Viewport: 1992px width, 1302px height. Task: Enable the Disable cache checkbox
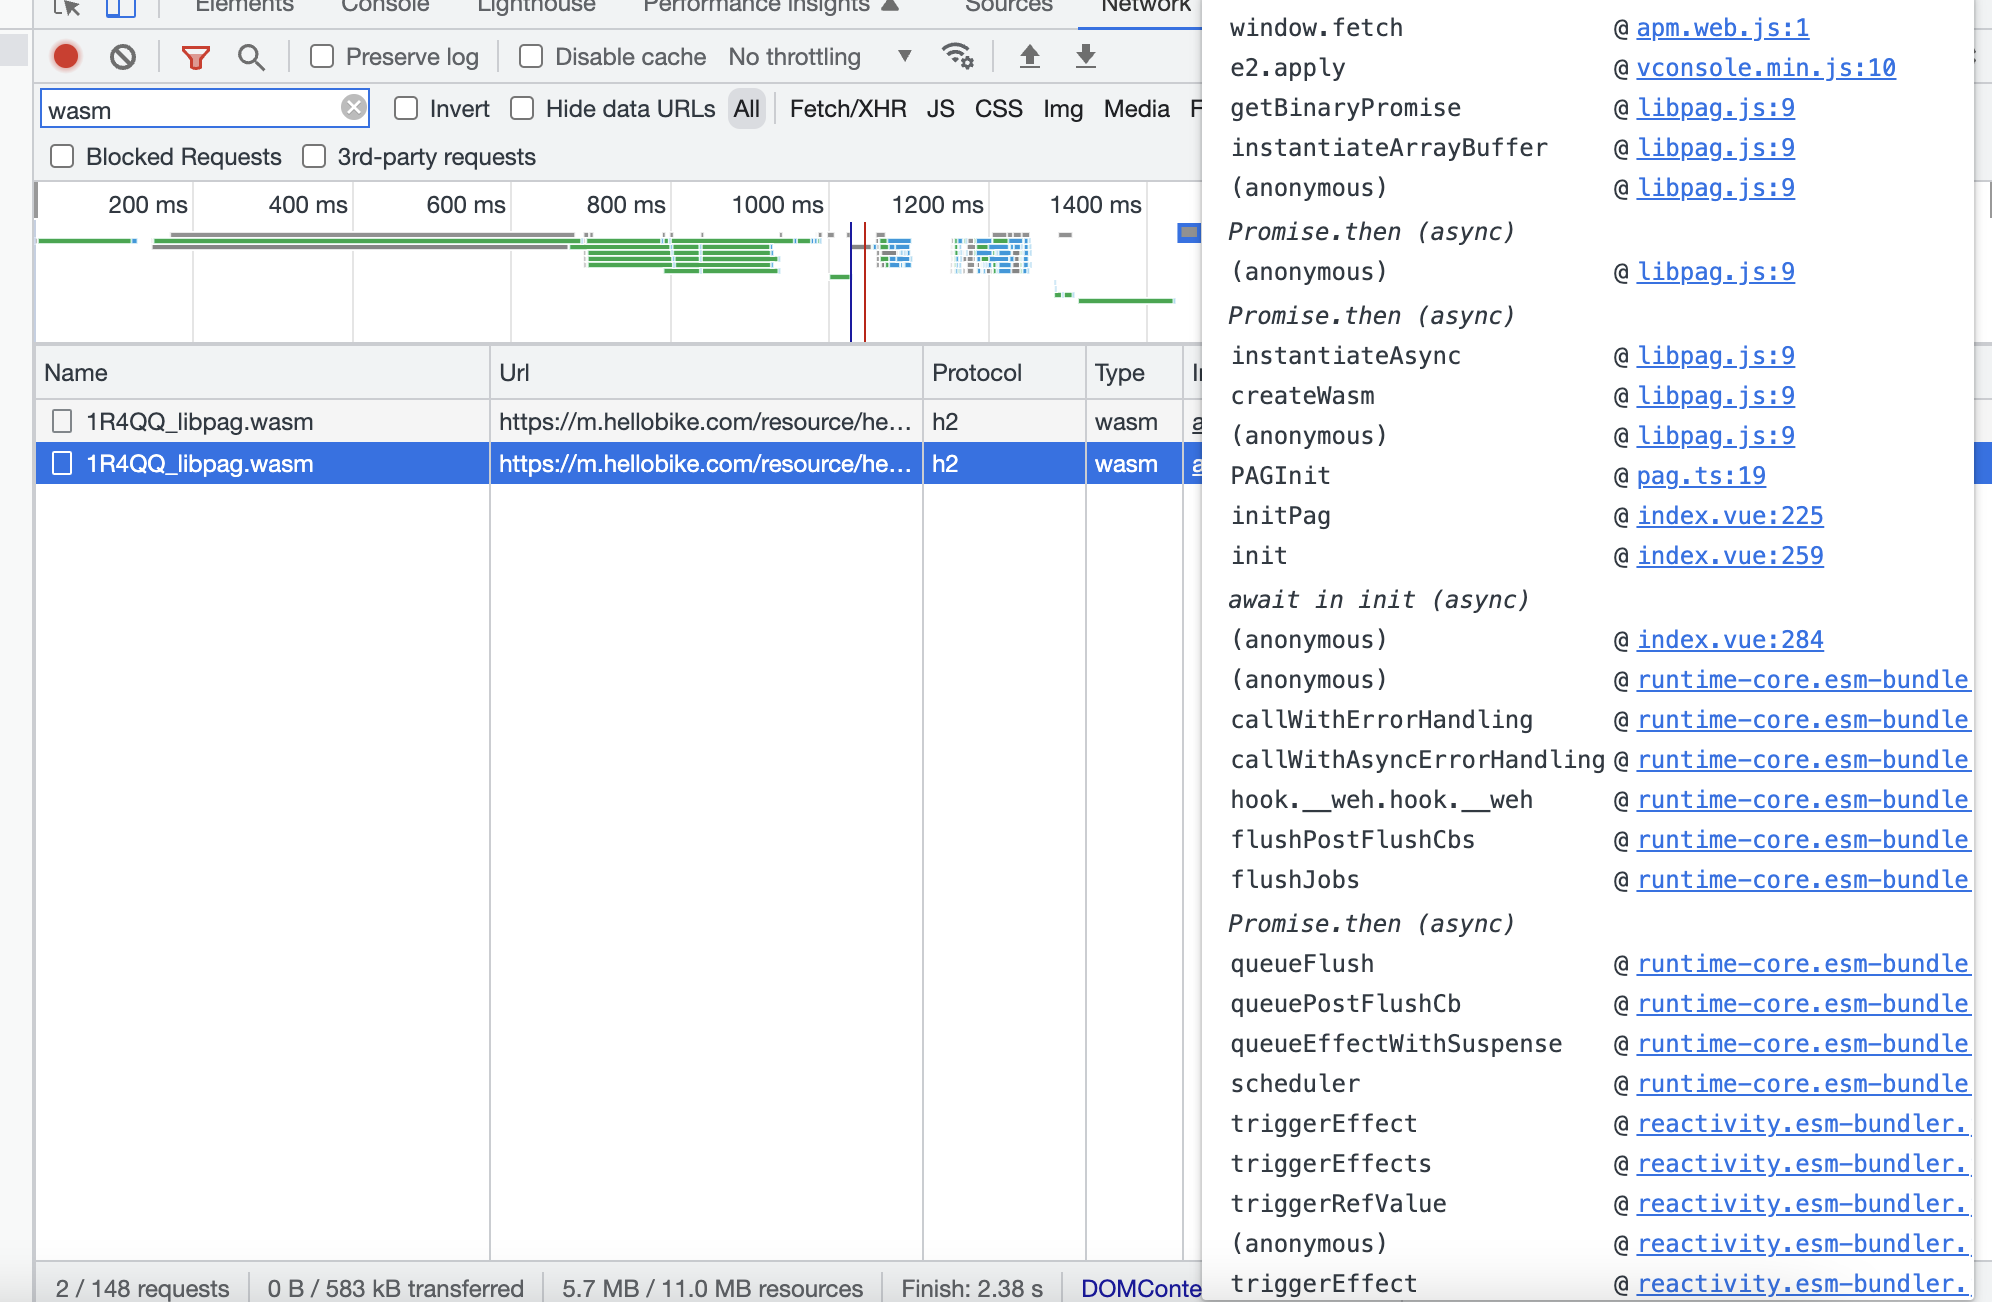pos(530,57)
